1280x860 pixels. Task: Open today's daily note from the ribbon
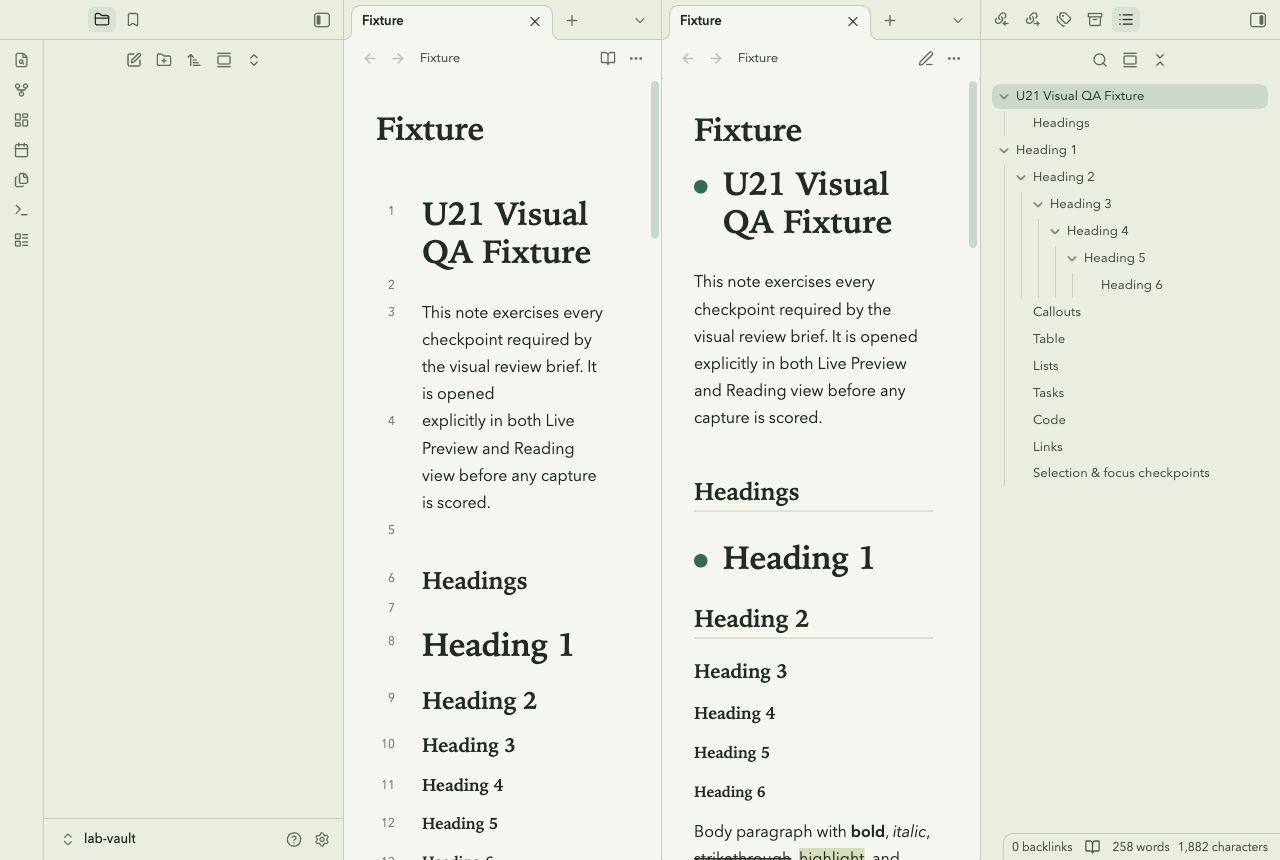pyautogui.click(x=22, y=150)
